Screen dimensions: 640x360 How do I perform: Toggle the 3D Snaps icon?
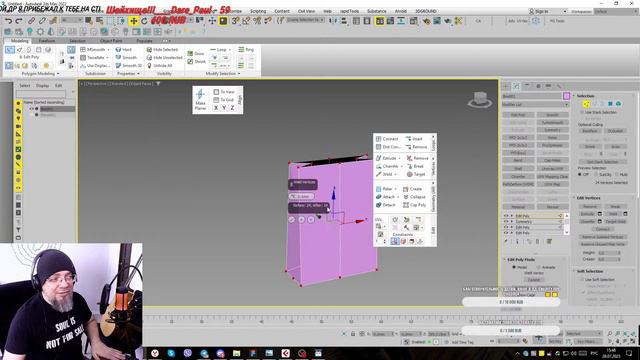pyautogui.click(x=236, y=21)
